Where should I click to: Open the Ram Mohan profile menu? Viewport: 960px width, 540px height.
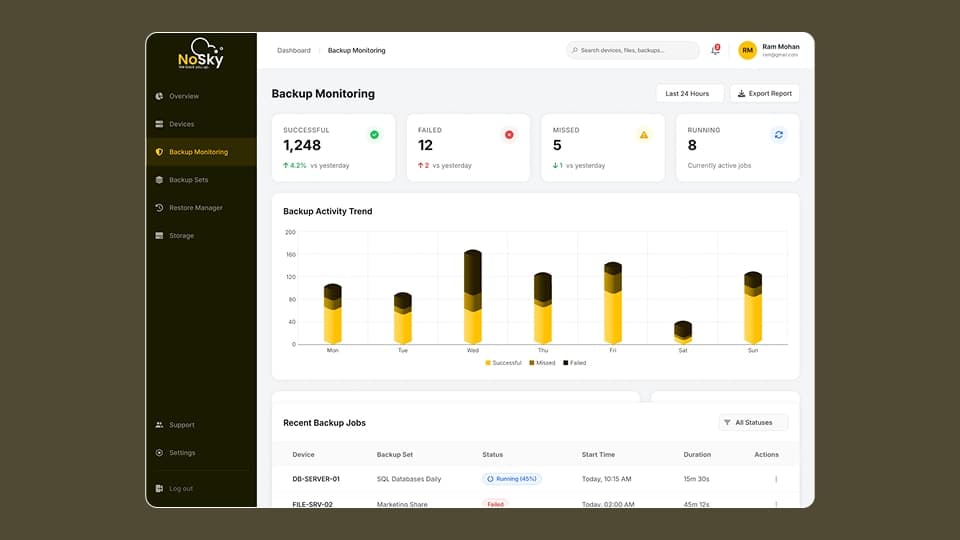(780, 50)
